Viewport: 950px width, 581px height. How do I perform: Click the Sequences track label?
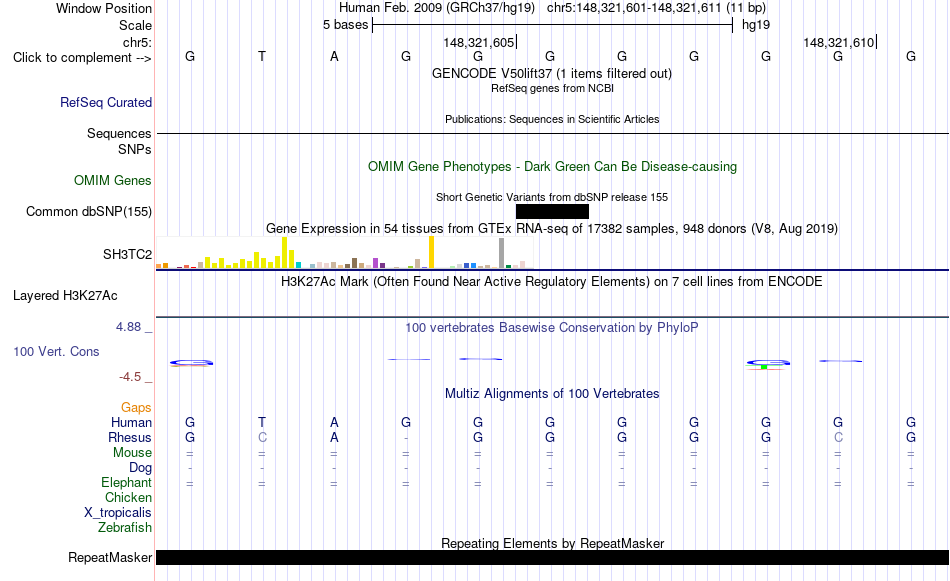tap(119, 133)
